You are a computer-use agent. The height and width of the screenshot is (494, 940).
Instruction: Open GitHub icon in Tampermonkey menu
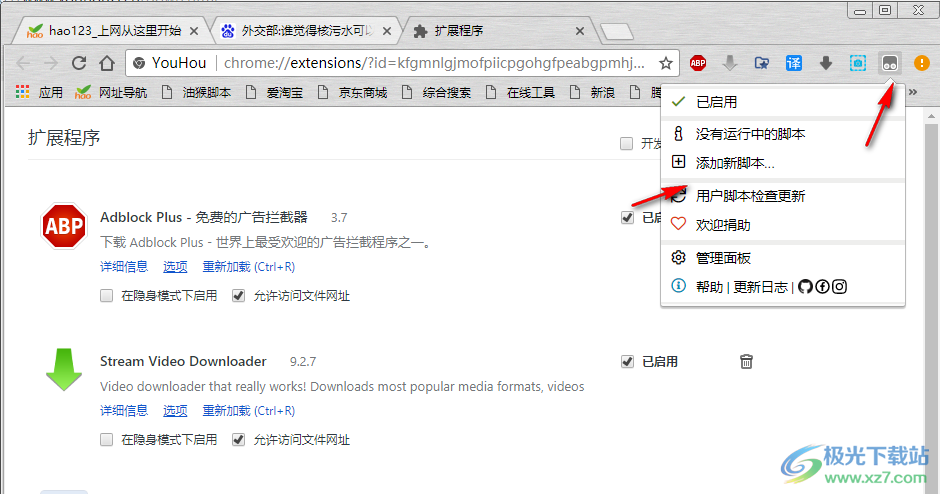(x=805, y=287)
